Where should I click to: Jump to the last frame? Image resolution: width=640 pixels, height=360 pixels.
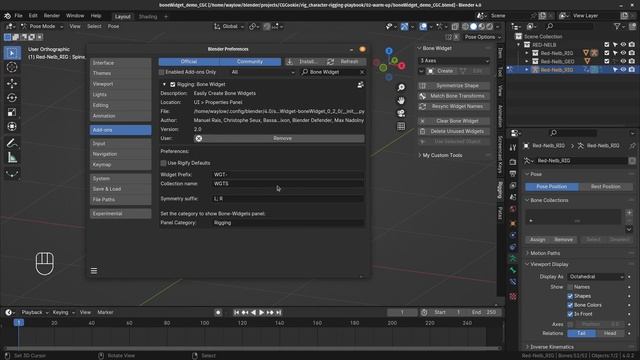279,313
